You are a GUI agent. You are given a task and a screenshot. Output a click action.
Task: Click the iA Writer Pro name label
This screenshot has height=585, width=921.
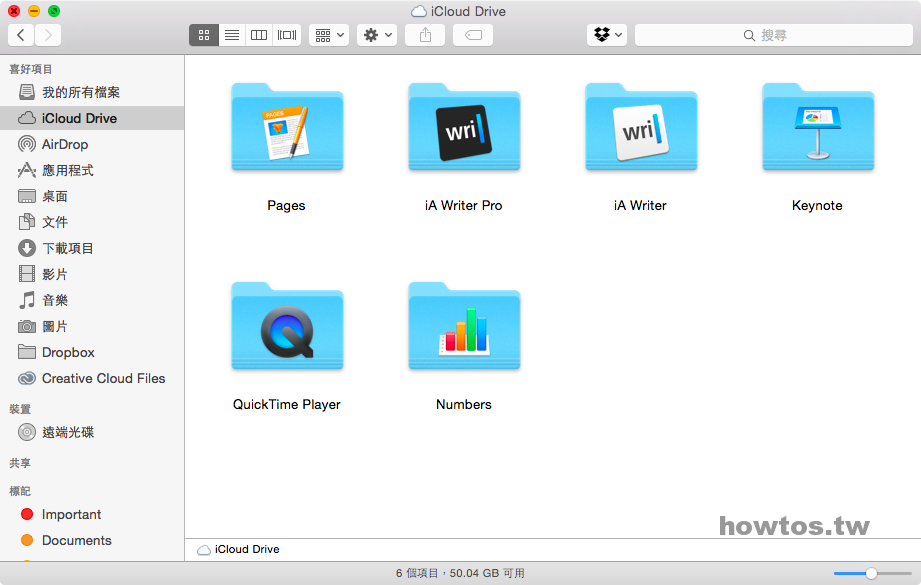click(463, 206)
